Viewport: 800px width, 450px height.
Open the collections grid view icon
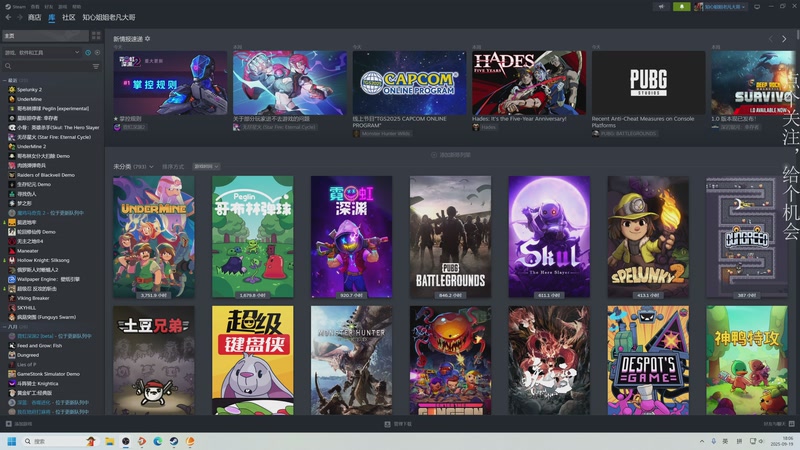coord(96,36)
